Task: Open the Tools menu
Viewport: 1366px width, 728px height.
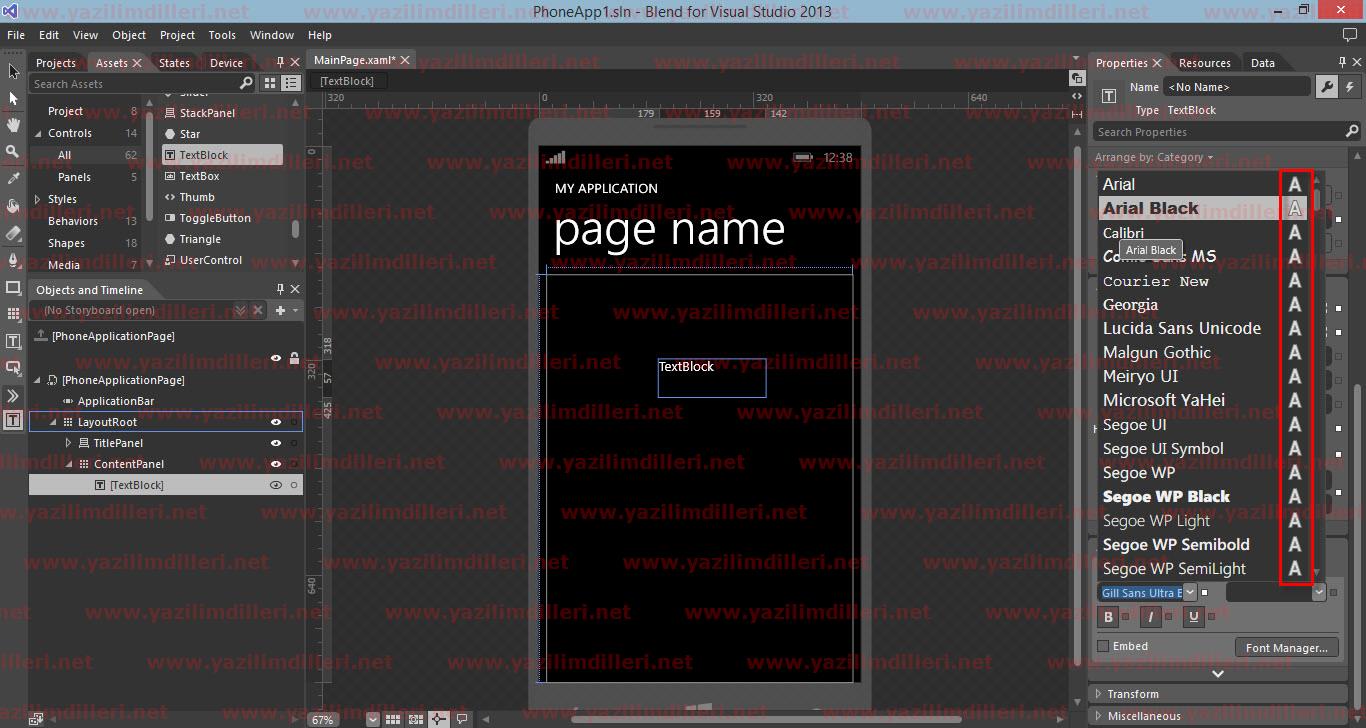Action: (x=222, y=35)
